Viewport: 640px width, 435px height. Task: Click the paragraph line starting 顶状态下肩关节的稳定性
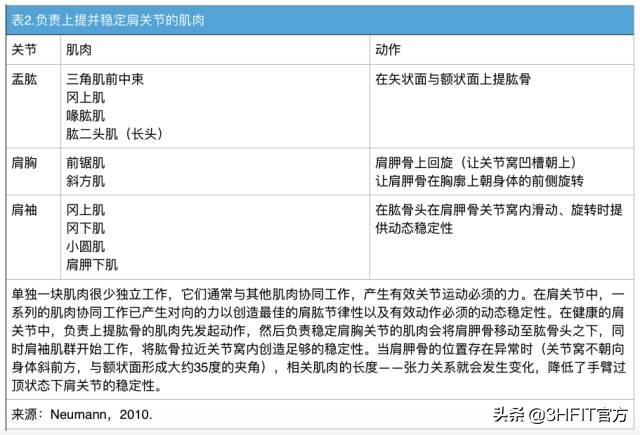click(x=87, y=385)
